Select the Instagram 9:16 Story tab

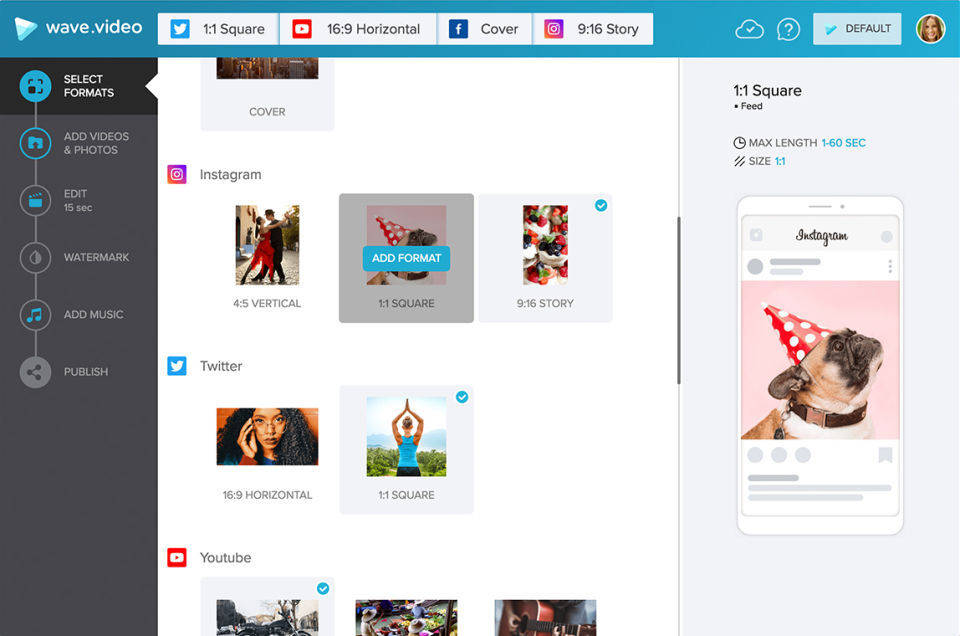(x=592, y=29)
